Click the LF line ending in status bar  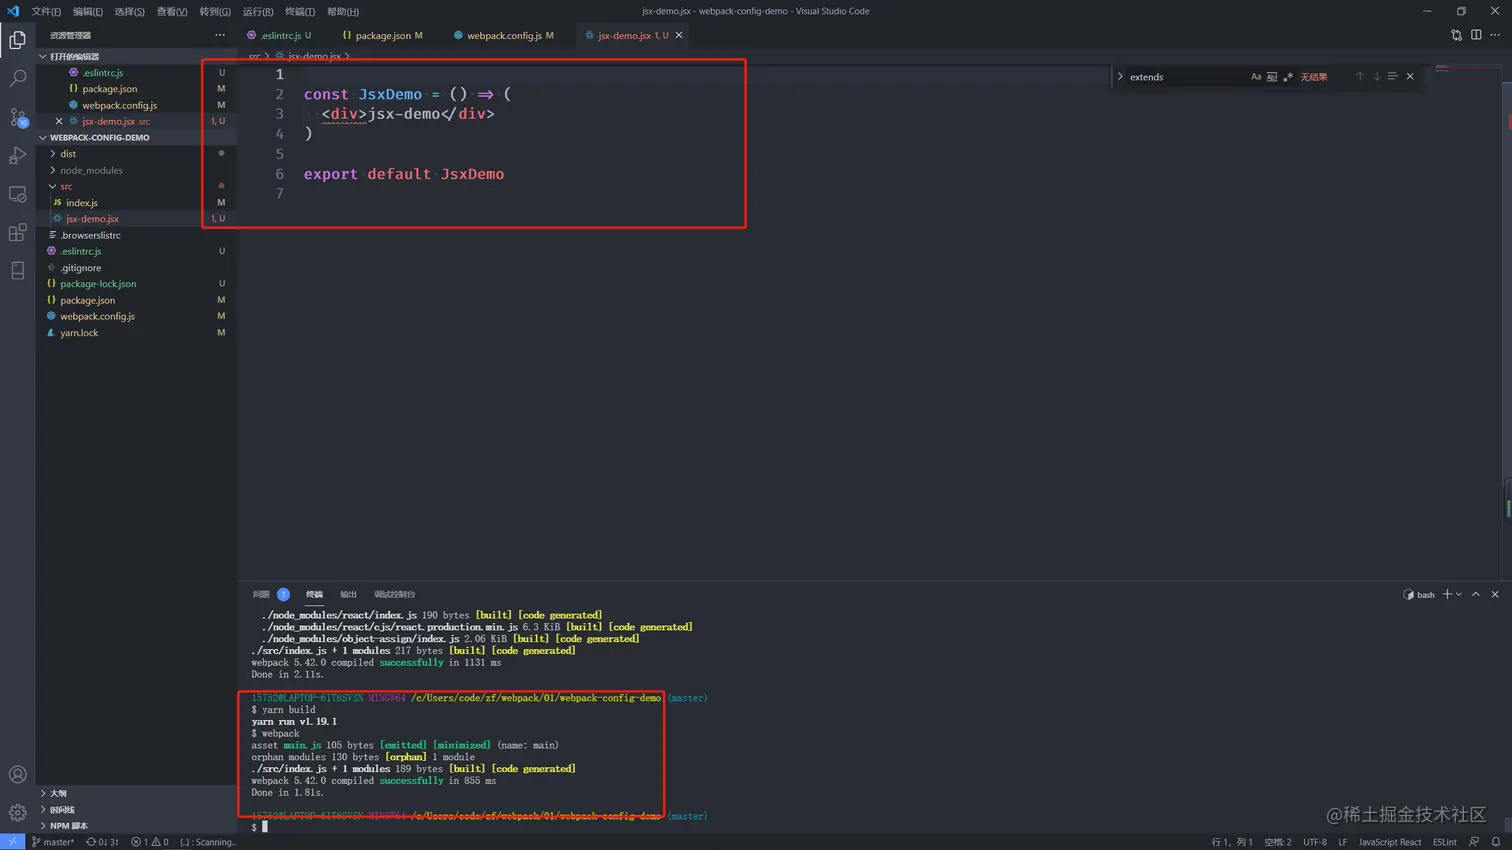click(x=1343, y=842)
